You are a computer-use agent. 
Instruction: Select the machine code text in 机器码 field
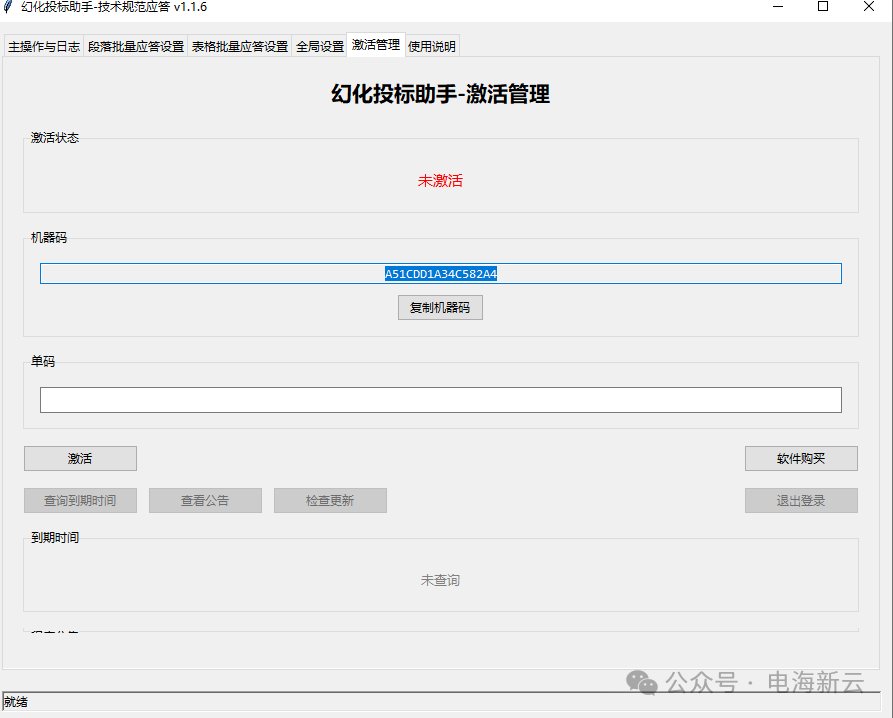pyautogui.click(x=440, y=272)
